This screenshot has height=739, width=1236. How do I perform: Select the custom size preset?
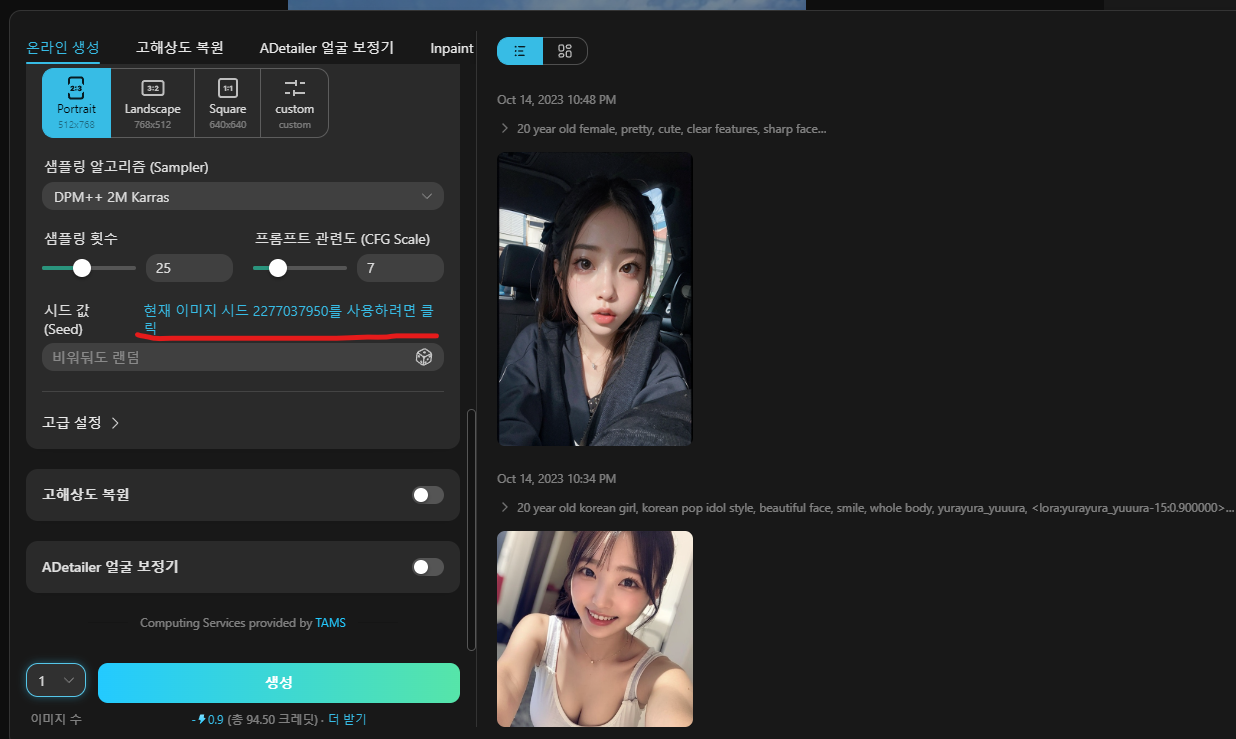click(294, 102)
